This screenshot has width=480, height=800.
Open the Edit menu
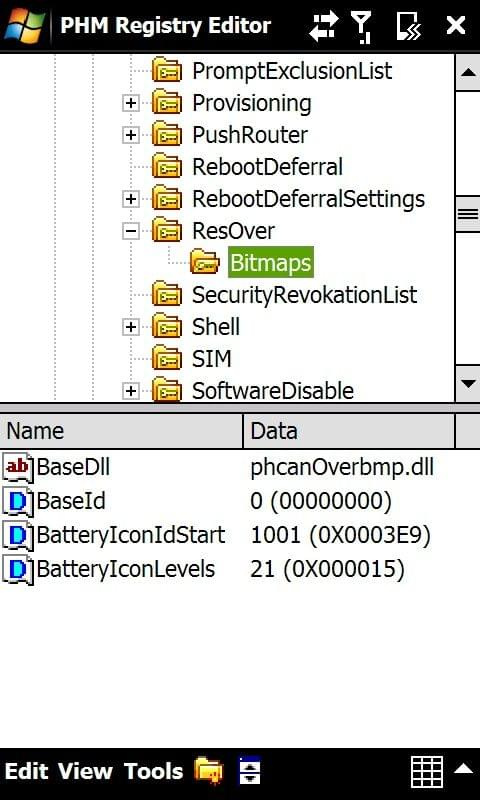point(27,771)
